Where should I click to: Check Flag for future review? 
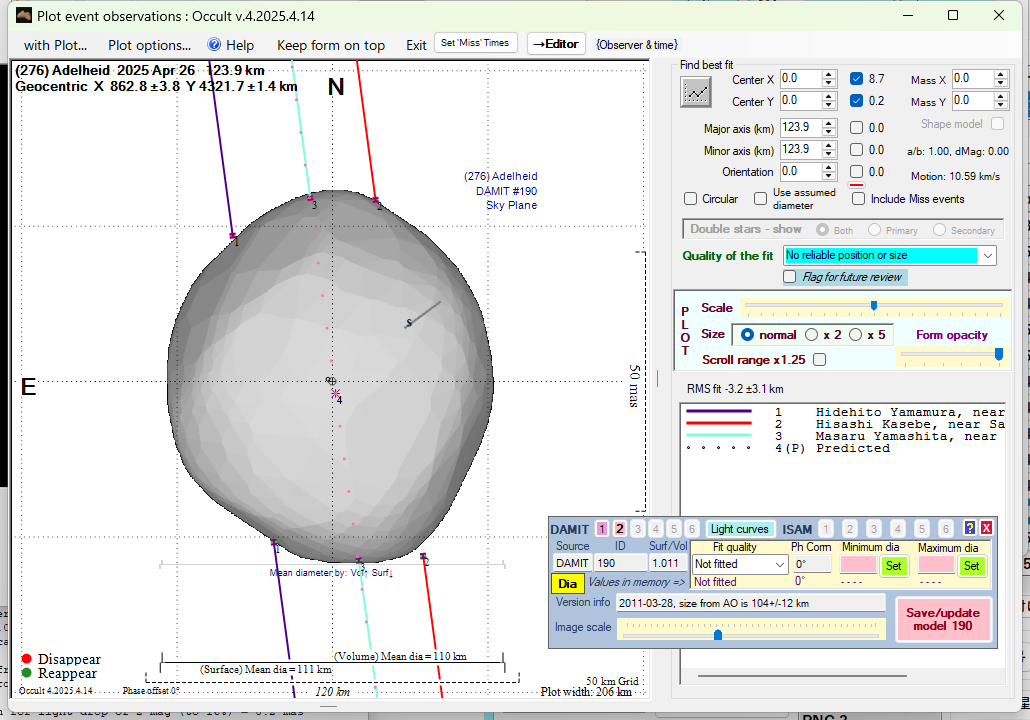(790, 277)
